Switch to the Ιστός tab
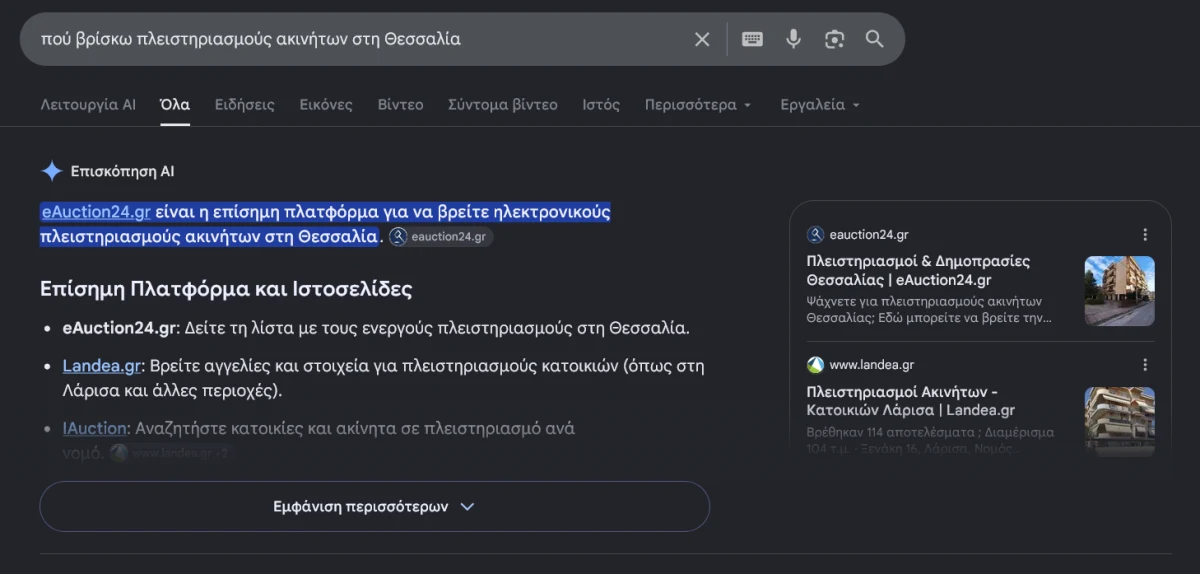The image size is (1200, 574). [601, 104]
